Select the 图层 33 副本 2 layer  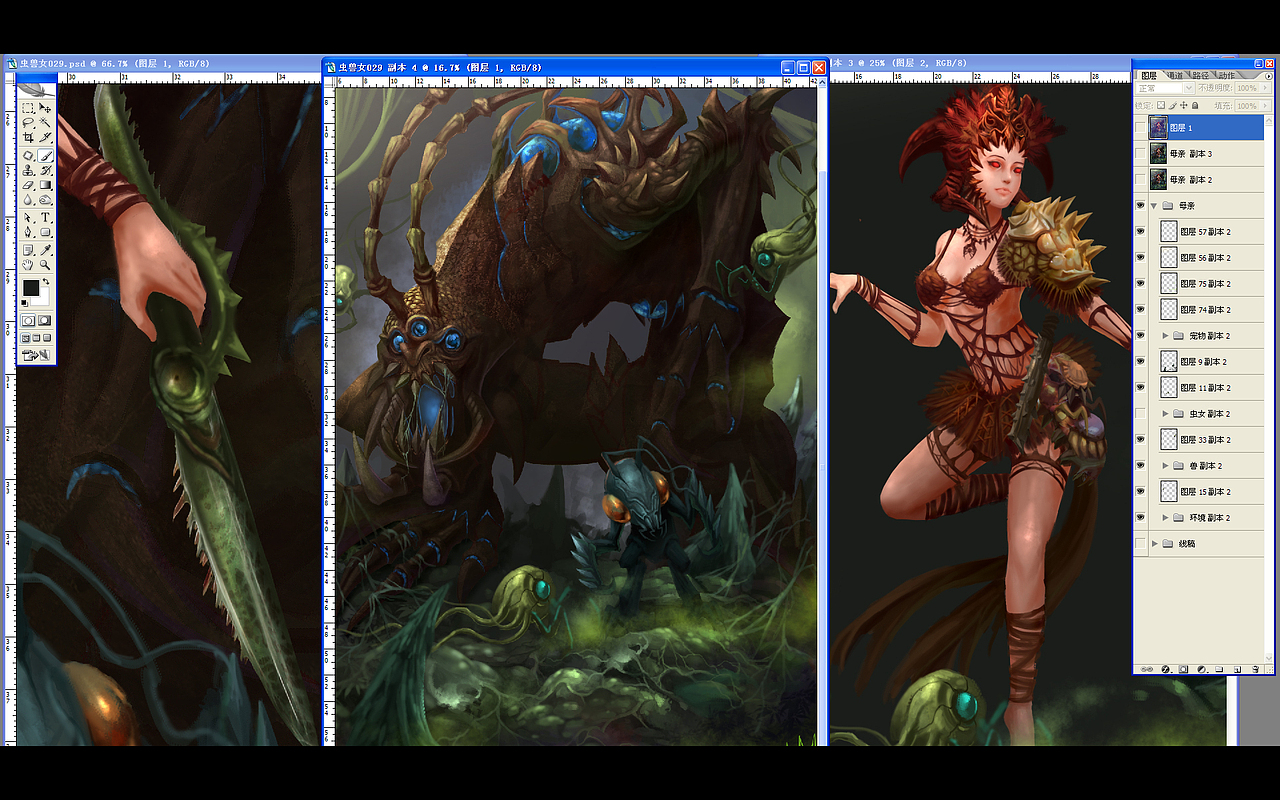point(1206,440)
